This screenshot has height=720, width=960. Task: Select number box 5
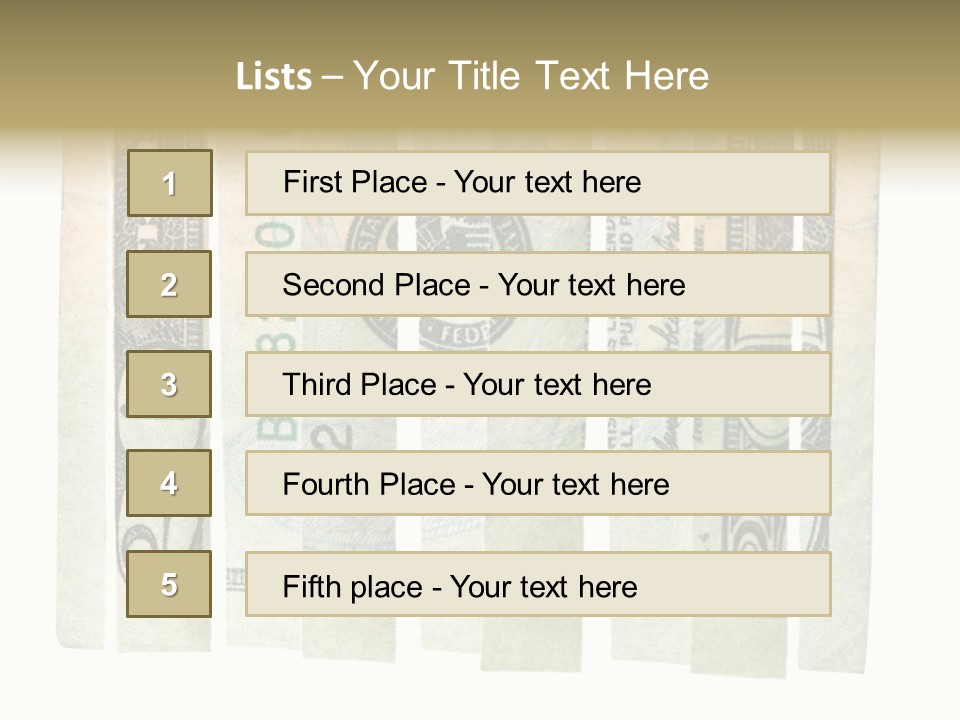pos(169,584)
